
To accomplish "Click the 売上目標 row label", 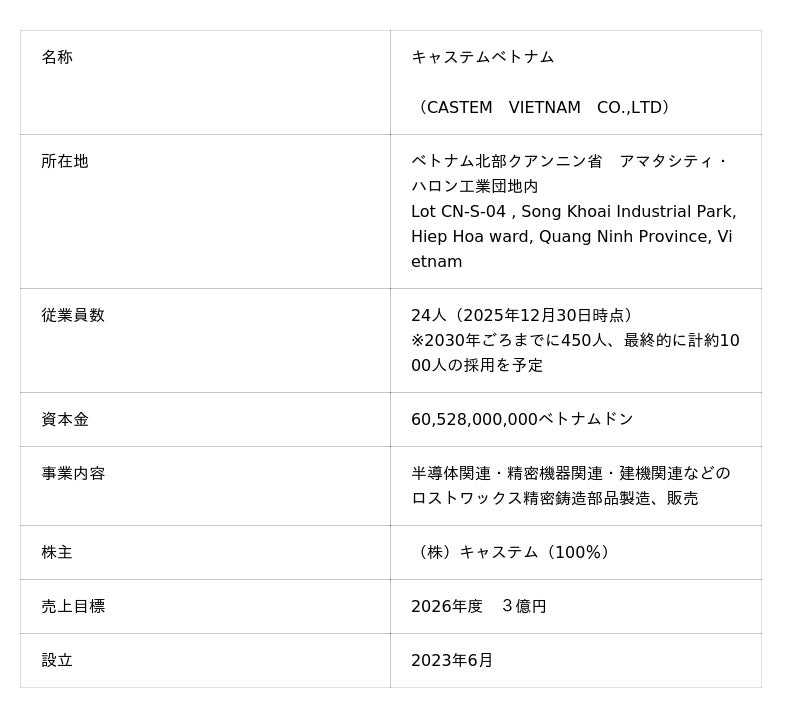I will pyautogui.click(x=73, y=606).
